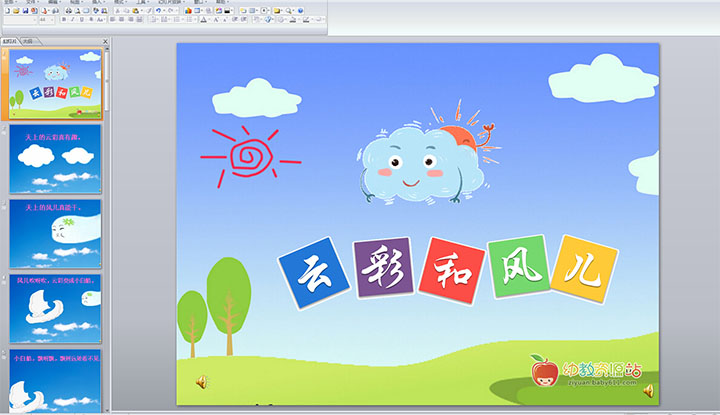This screenshot has height=415, width=720.
Task: Open the Redo history dropdown arrow
Action: pyautogui.click(x=176, y=11)
